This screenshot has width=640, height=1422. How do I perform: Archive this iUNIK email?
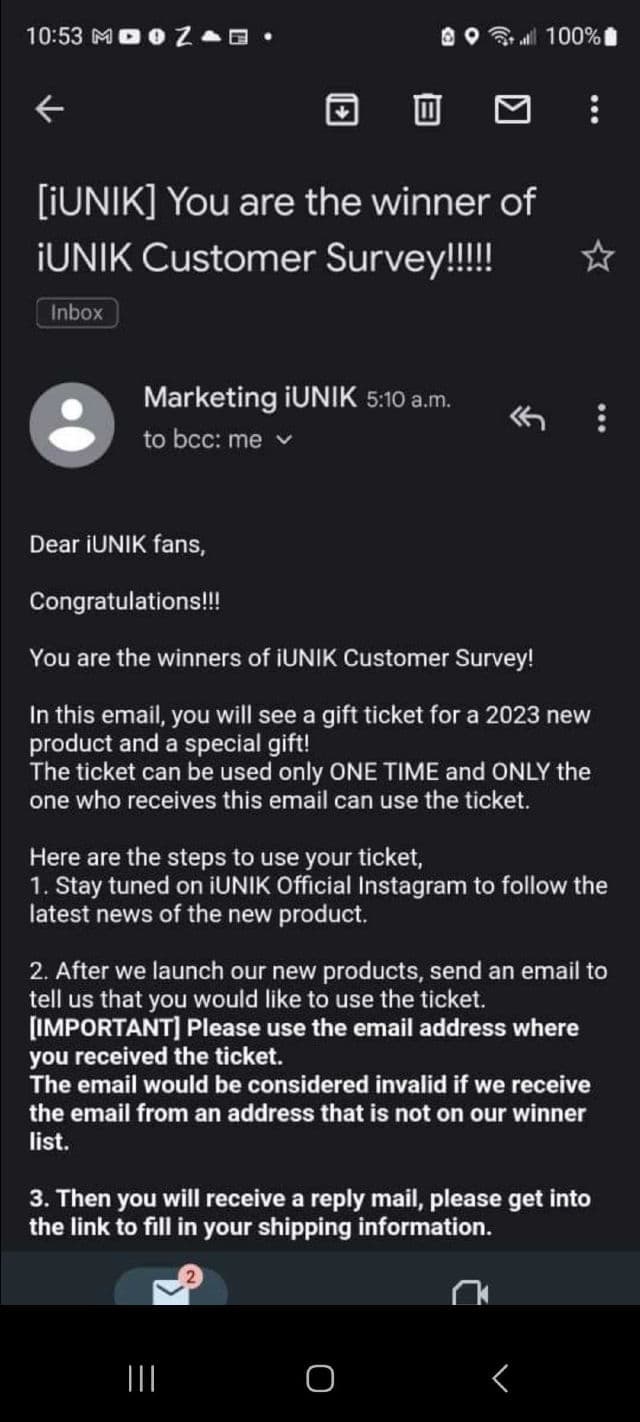(x=342, y=108)
